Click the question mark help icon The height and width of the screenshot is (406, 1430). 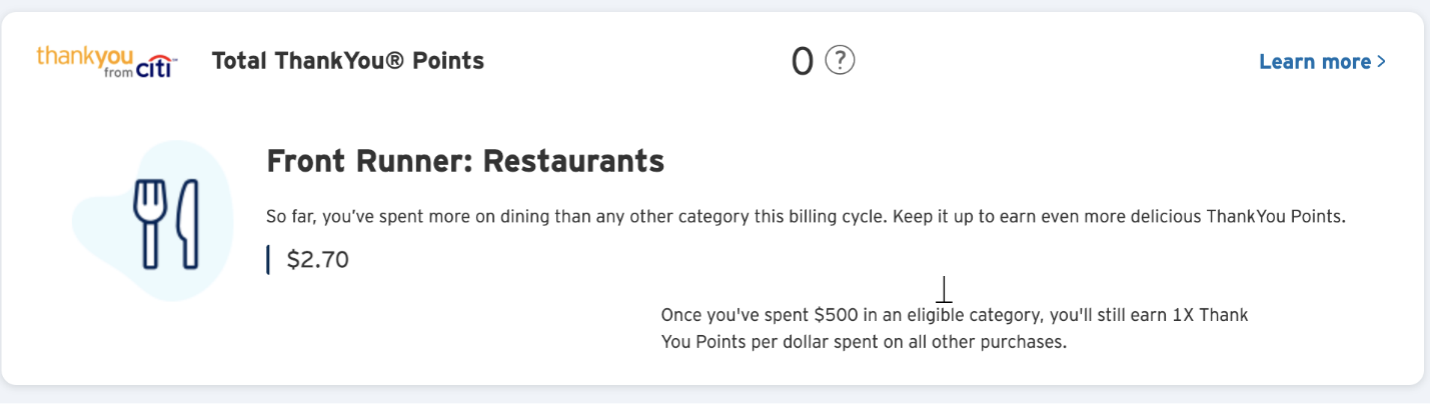pyautogui.click(x=840, y=61)
